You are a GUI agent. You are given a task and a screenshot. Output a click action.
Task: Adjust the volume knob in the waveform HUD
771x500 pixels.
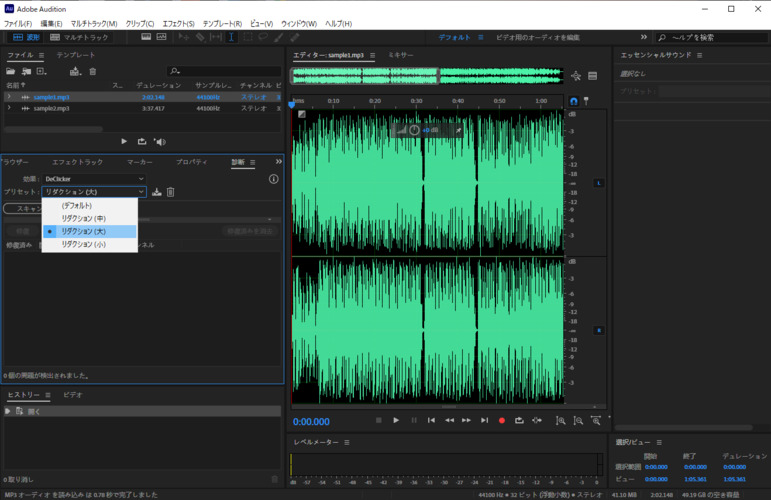pos(415,130)
